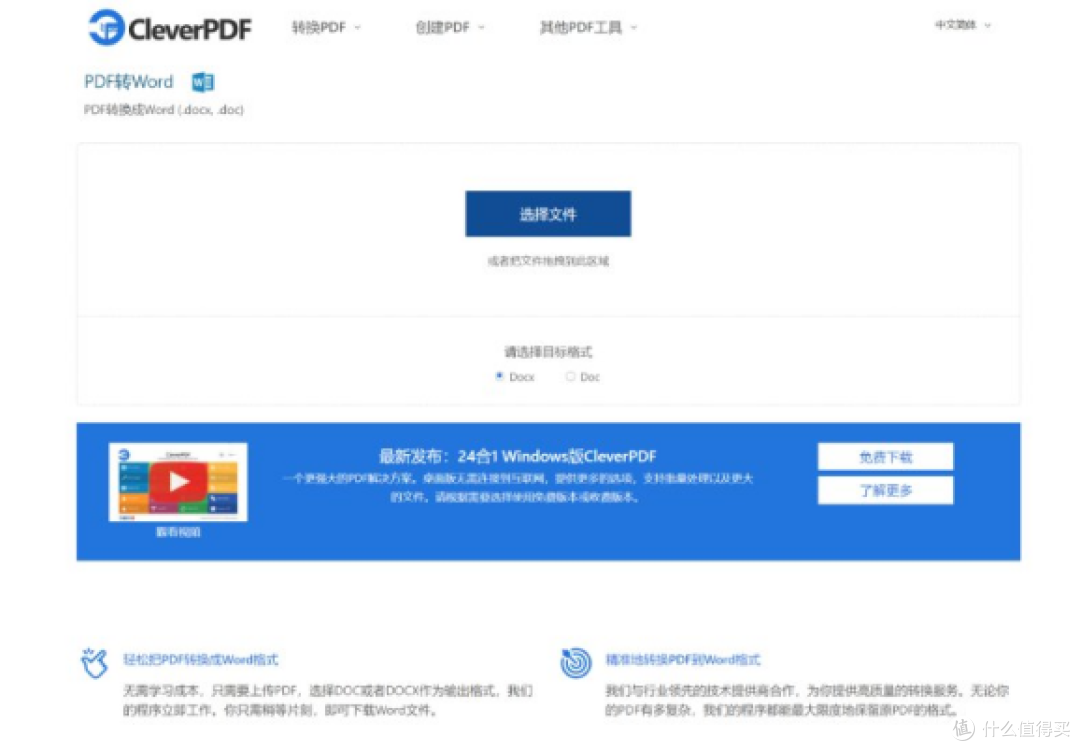The image size is (1080, 751).
Task: Click the CleverPDF logo
Action: (x=170, y=28)
